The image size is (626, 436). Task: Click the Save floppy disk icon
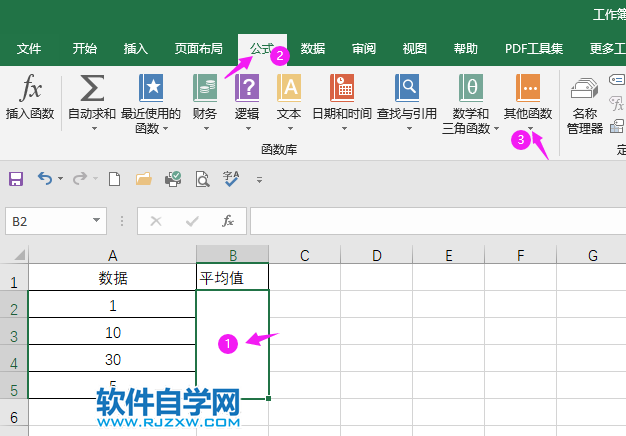tap(16, 179)
